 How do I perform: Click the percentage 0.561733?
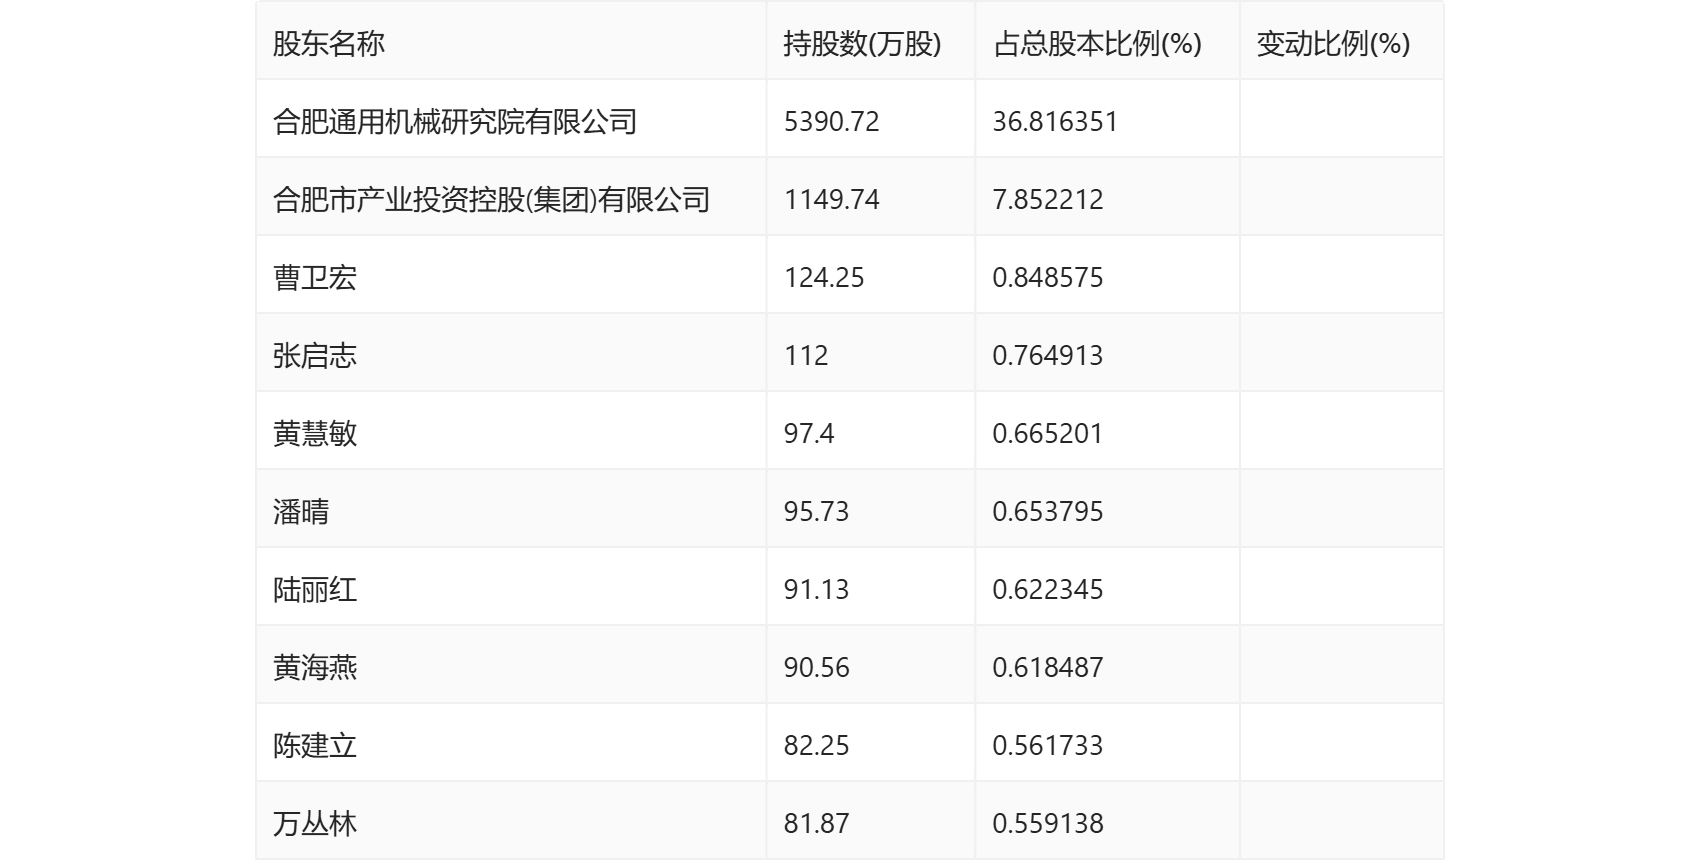[x=1048, y=746]
